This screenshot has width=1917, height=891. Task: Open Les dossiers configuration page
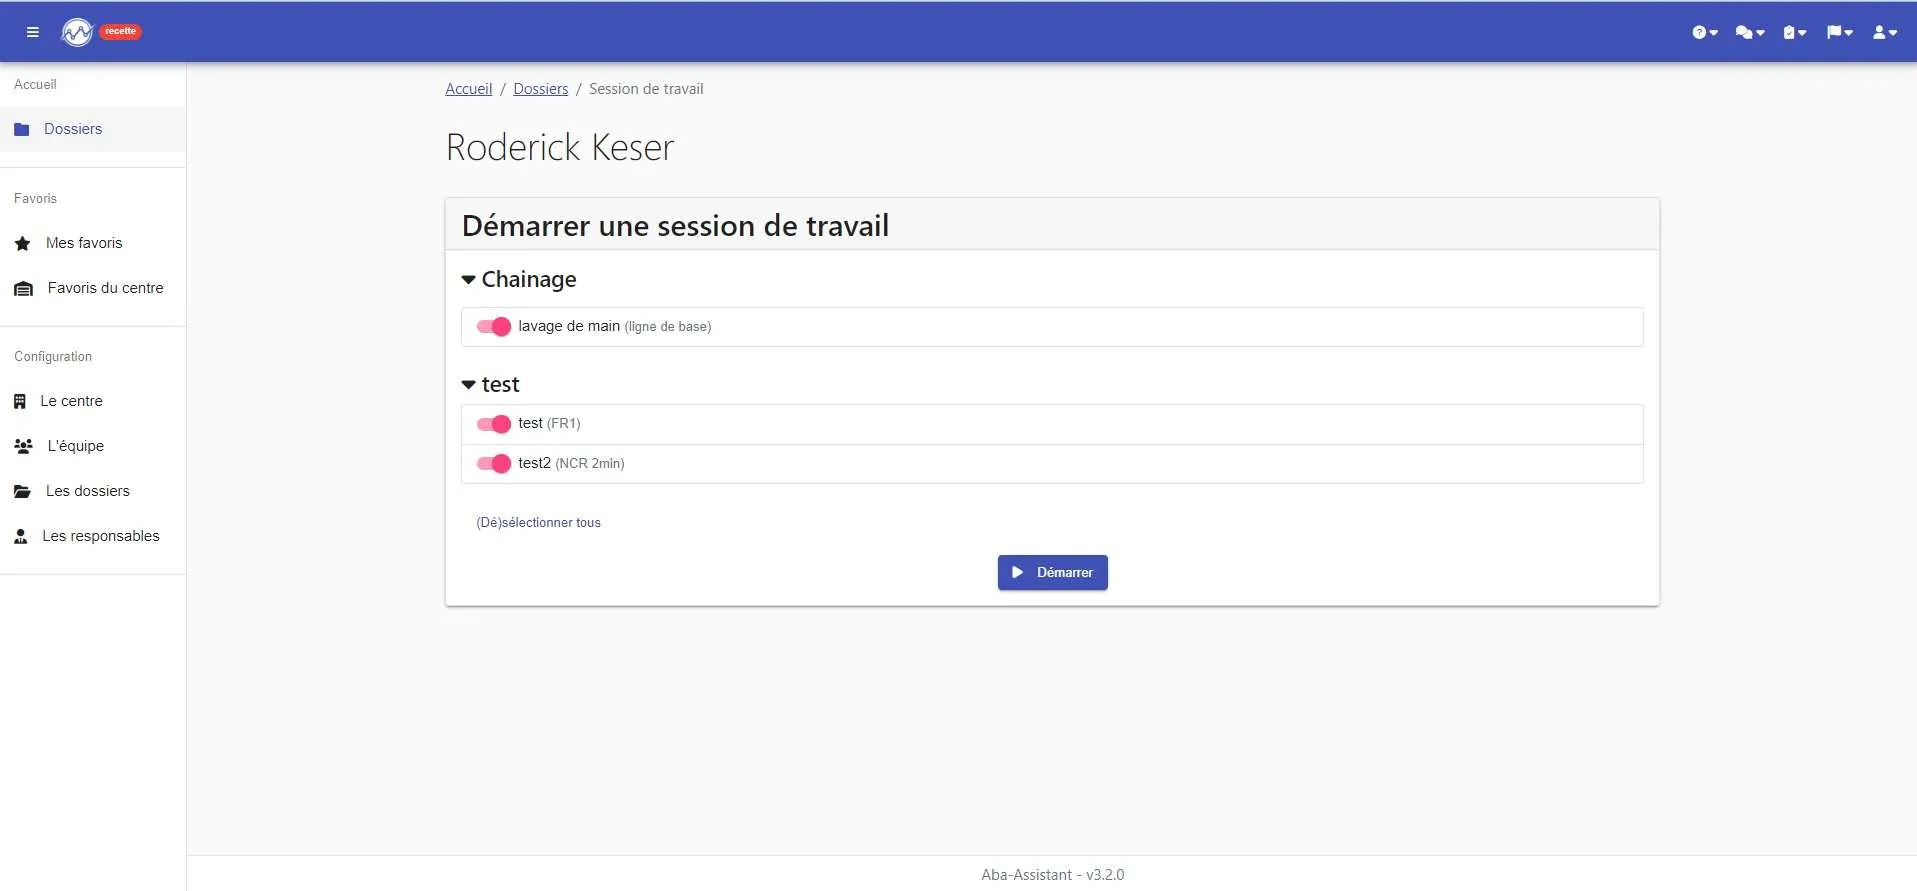click(x=93, y=491)
